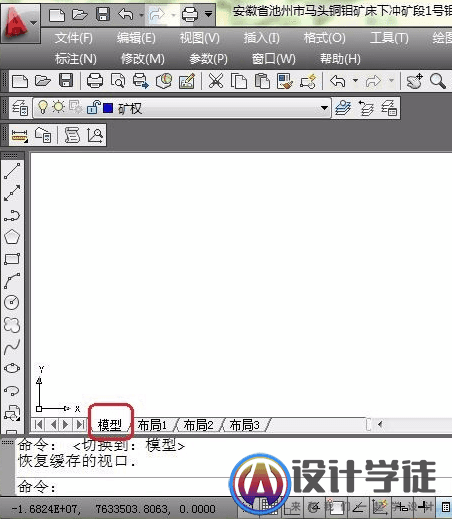
Task: Click New in quick access toolbar
Action: tap(57, 15)
